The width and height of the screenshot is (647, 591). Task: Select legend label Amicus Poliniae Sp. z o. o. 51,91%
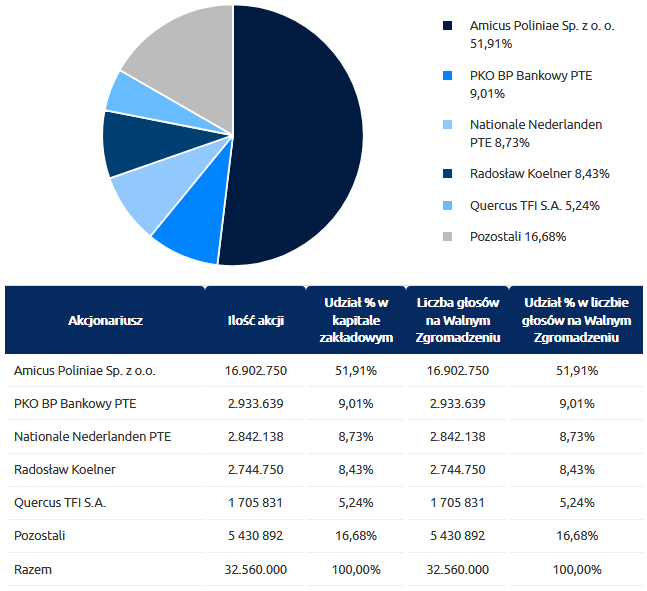[x=542, y=35]
